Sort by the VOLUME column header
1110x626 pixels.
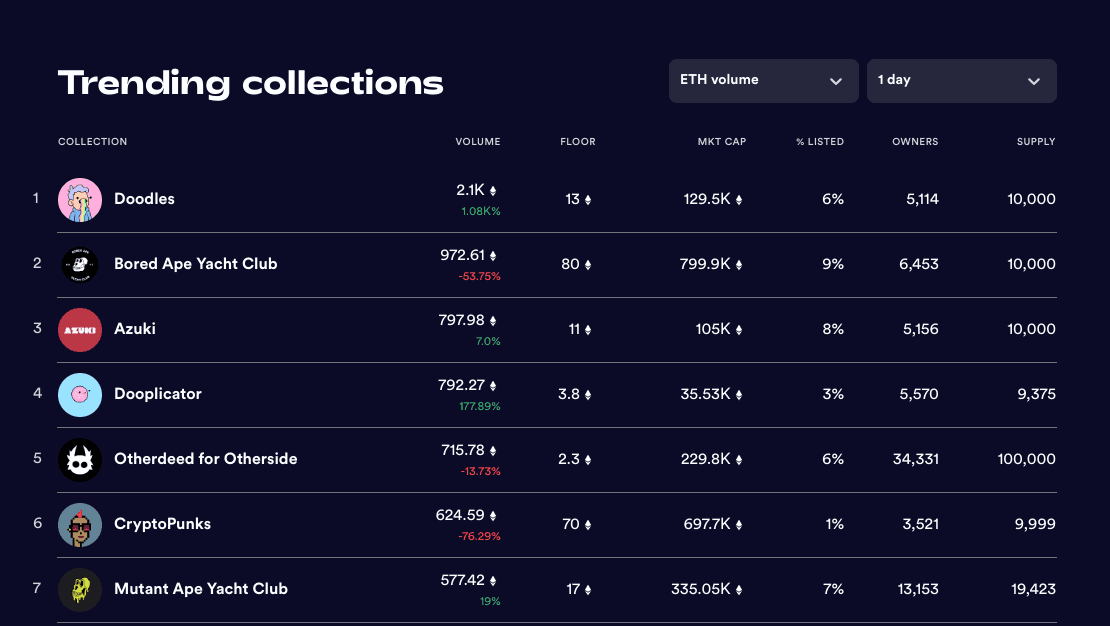(x=477, y=142)
